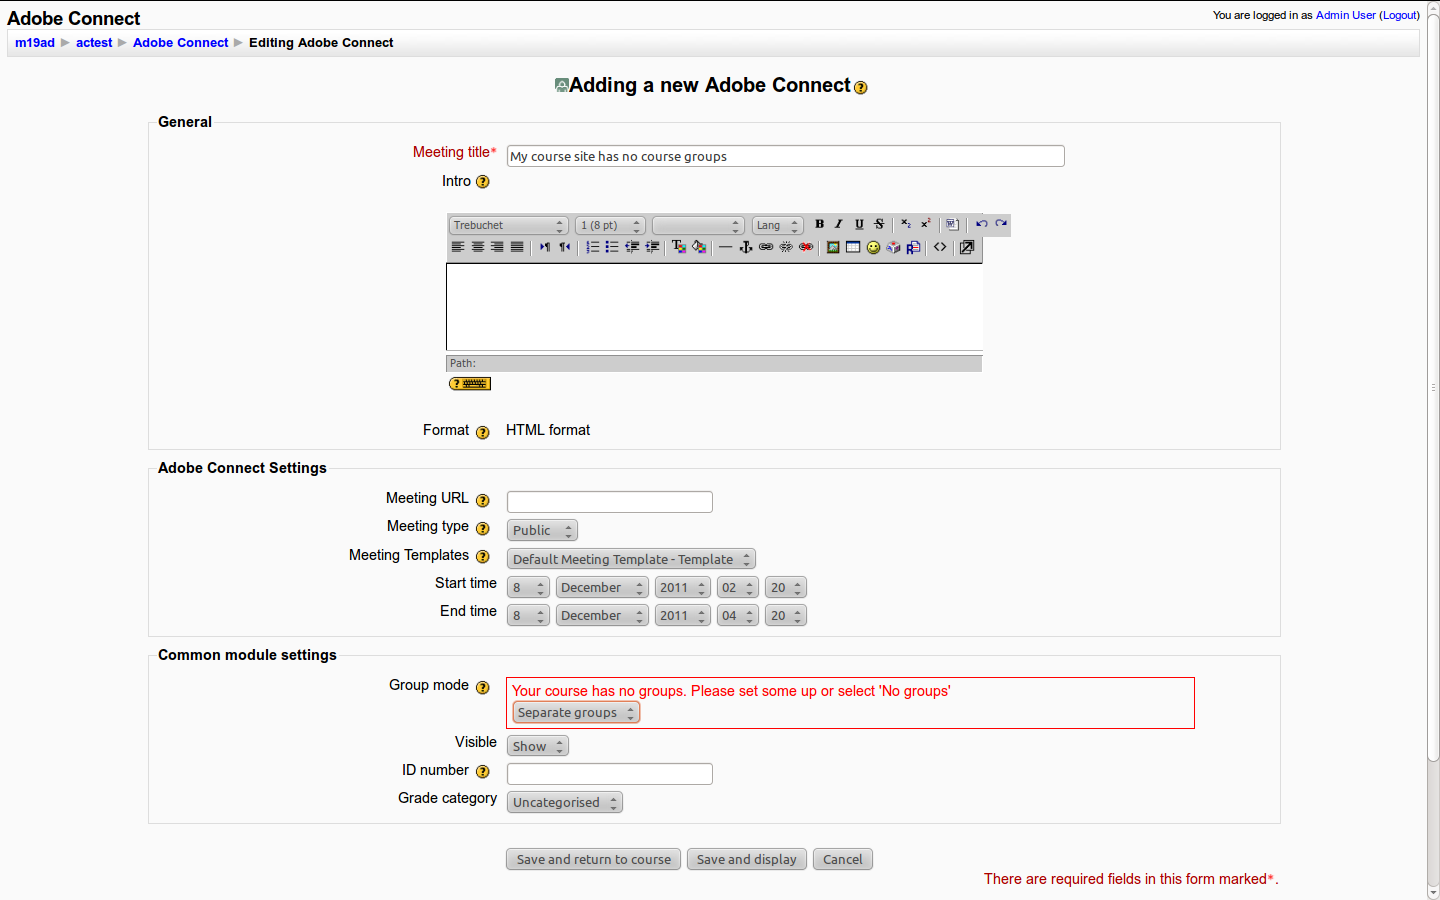1440x900 pixels.
Task: Open the Separate groups group mode dropdown
Action: 576,712
